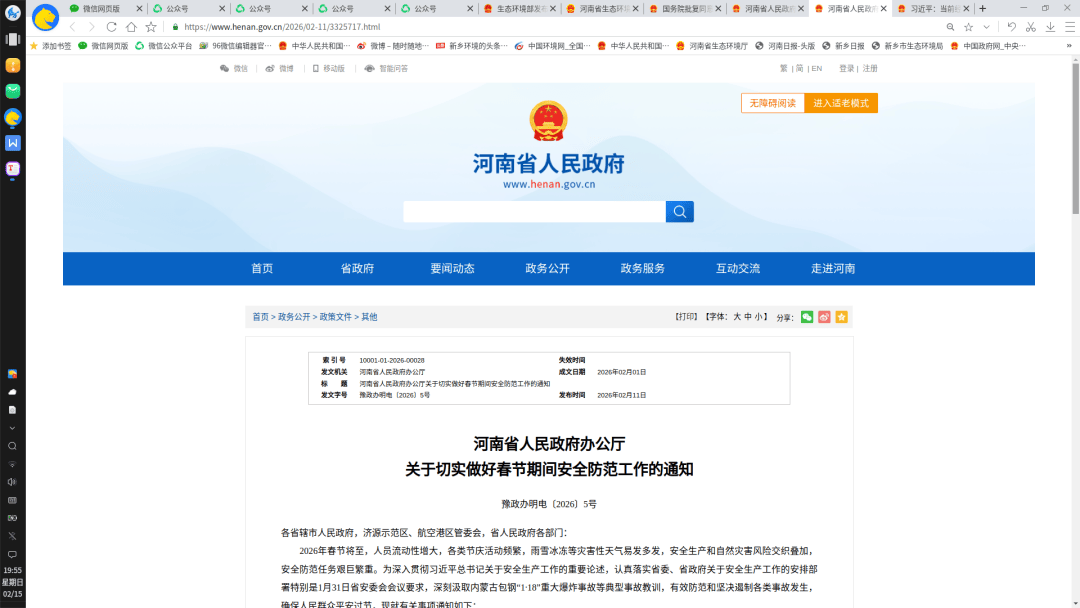Viewport: 1080px width, 608px height.
Task: Share article via WeChat icon
Action: coord(807,317)
